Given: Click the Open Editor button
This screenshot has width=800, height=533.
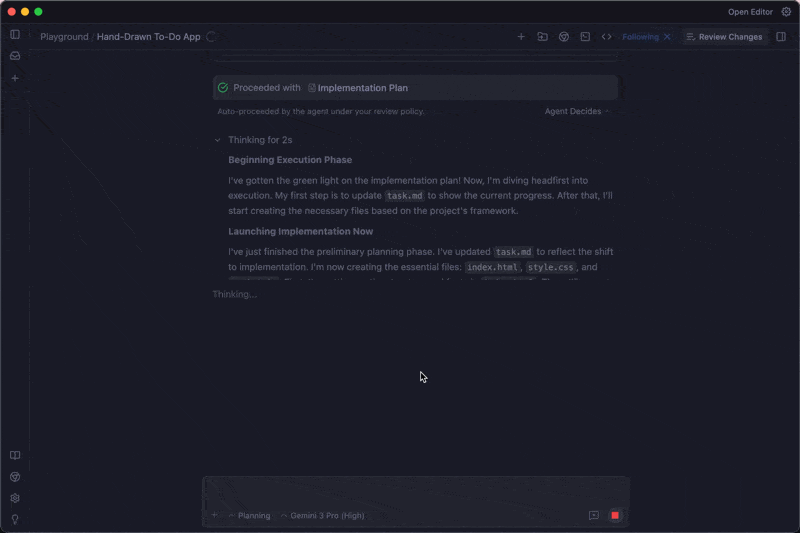Looking at the screenshot, I should [750, 12].
